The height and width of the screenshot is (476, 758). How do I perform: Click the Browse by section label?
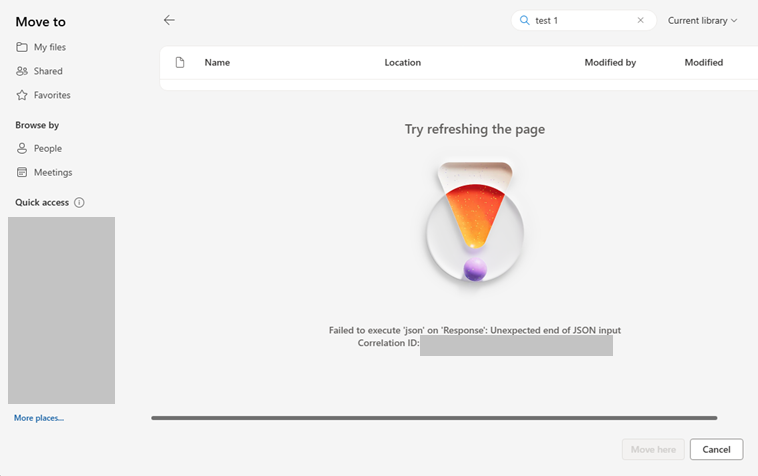(37, 125)
